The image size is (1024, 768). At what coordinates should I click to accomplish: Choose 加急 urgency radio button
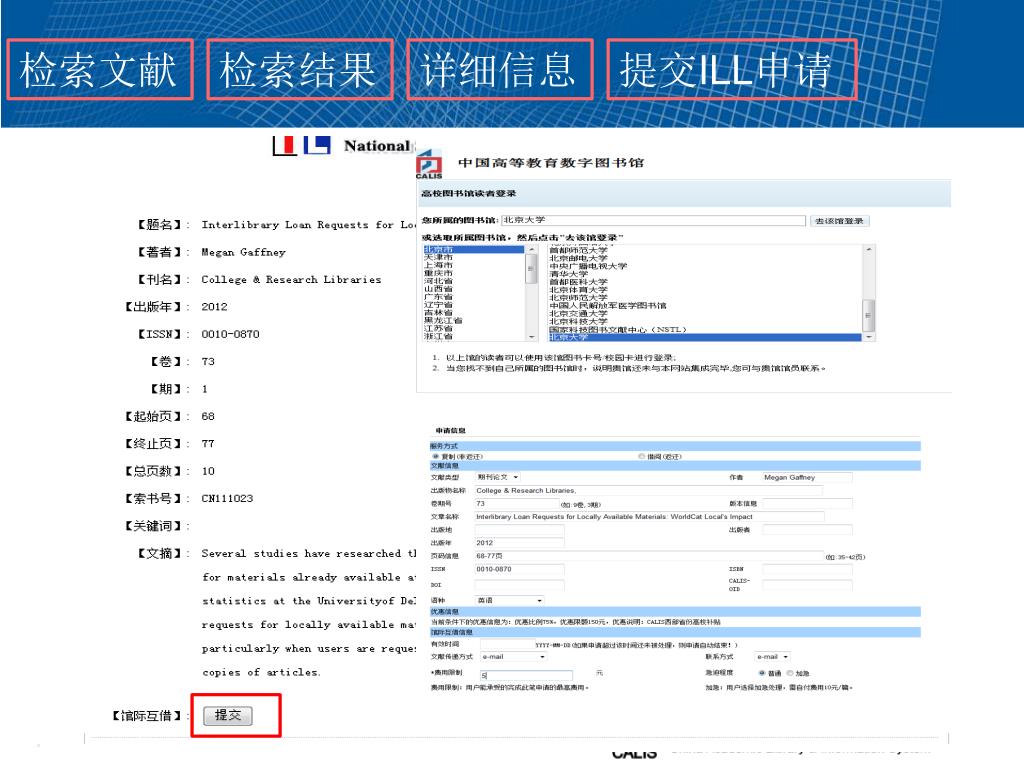coord(790,673)
